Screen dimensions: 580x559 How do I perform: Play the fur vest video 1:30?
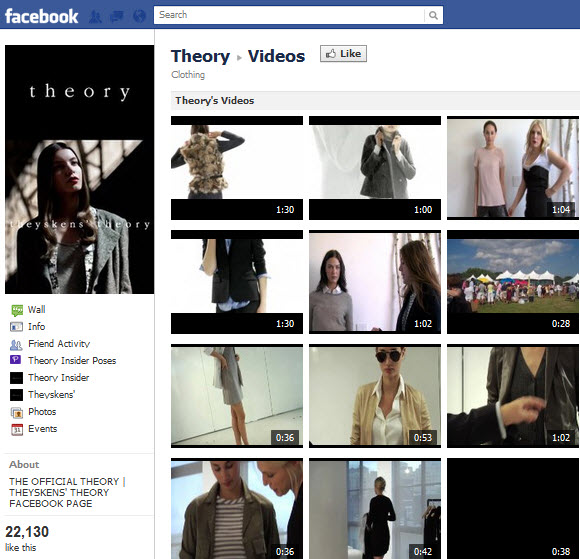(x=237, y=168)
